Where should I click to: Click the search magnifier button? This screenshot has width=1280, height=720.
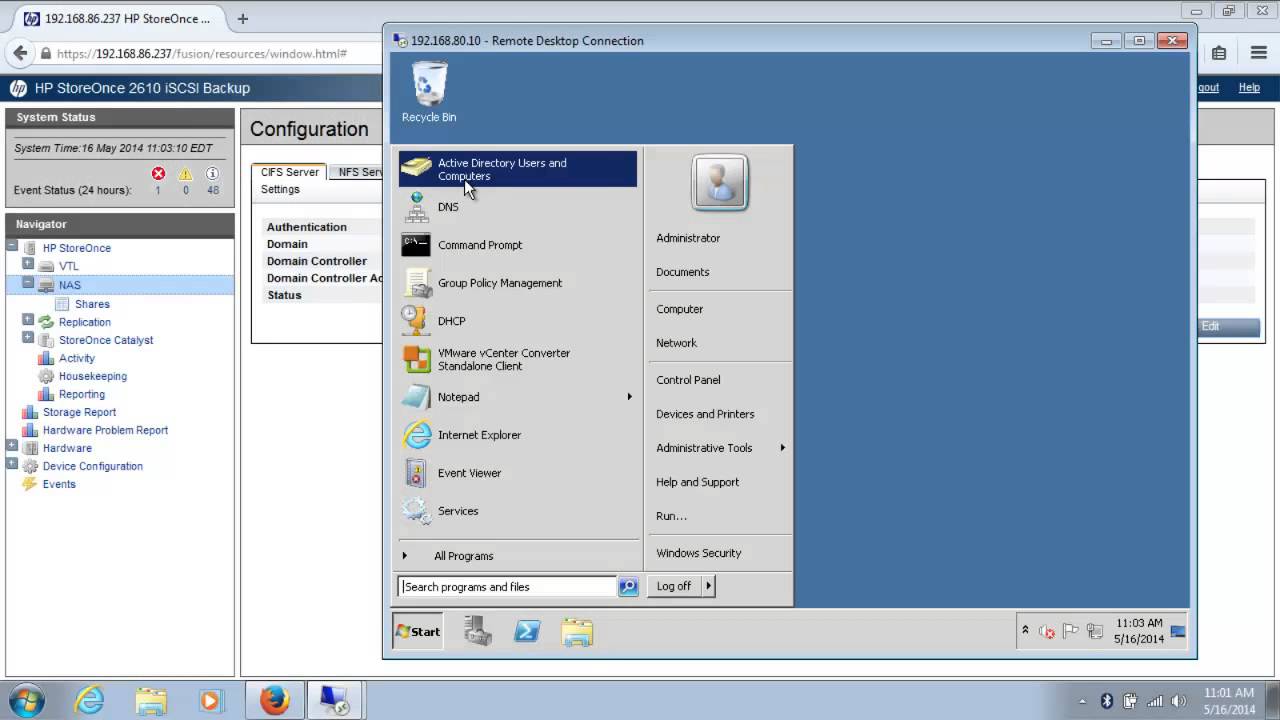pos(628,587)
